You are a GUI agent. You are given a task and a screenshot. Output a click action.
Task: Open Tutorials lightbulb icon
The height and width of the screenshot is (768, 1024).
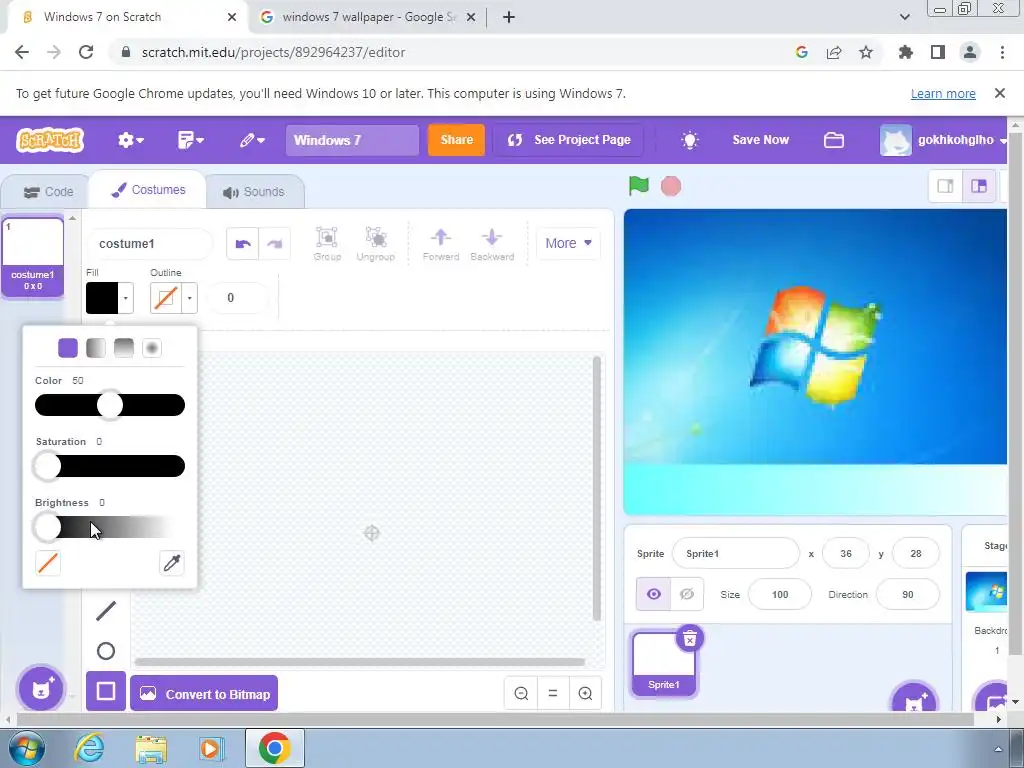[690, 140]
